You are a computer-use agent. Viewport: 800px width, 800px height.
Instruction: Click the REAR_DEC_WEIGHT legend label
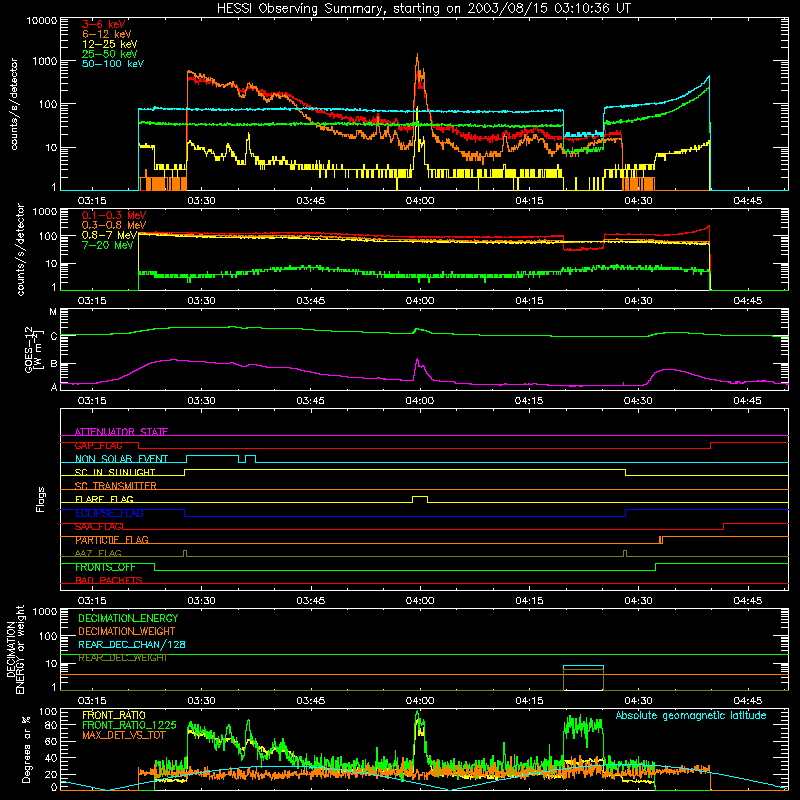pyautogui.click(x=122, y=658)
